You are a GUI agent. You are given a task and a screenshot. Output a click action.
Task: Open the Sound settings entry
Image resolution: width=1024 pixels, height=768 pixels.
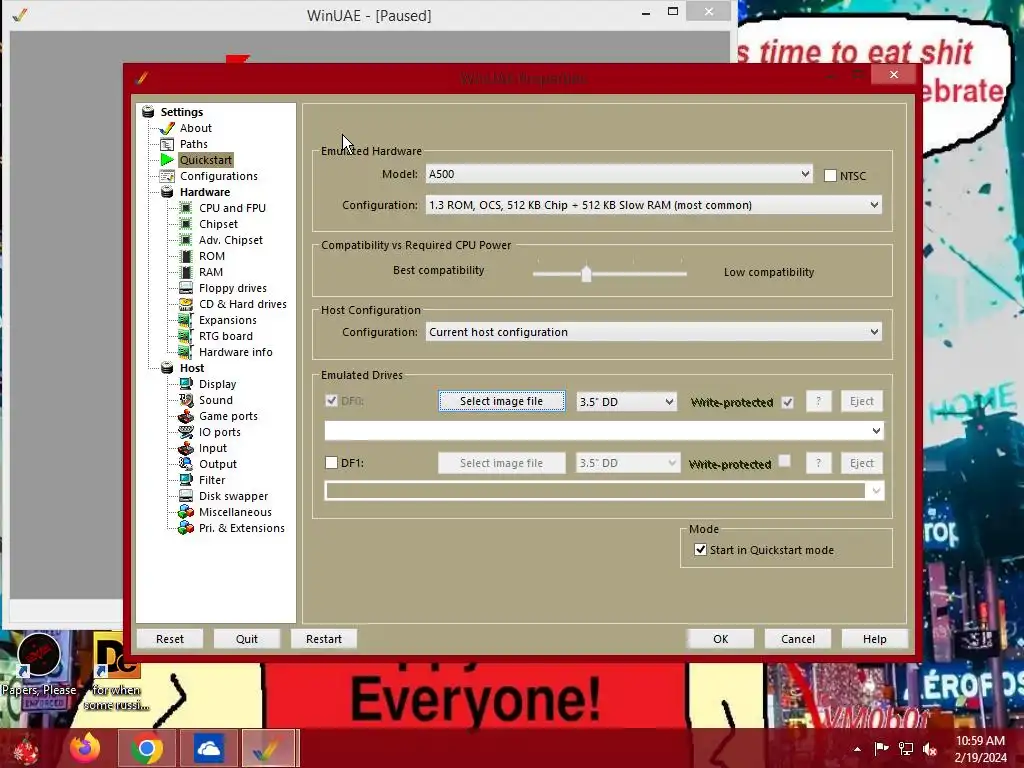[x=216, y=400]
